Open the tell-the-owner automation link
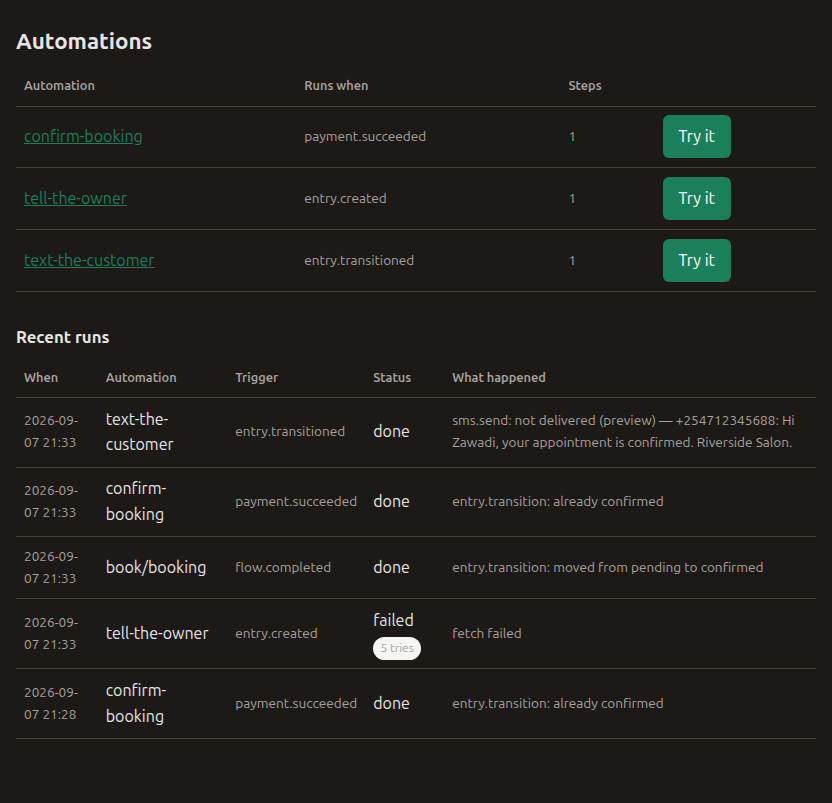 pyautogui.click(x=75, y=198)
